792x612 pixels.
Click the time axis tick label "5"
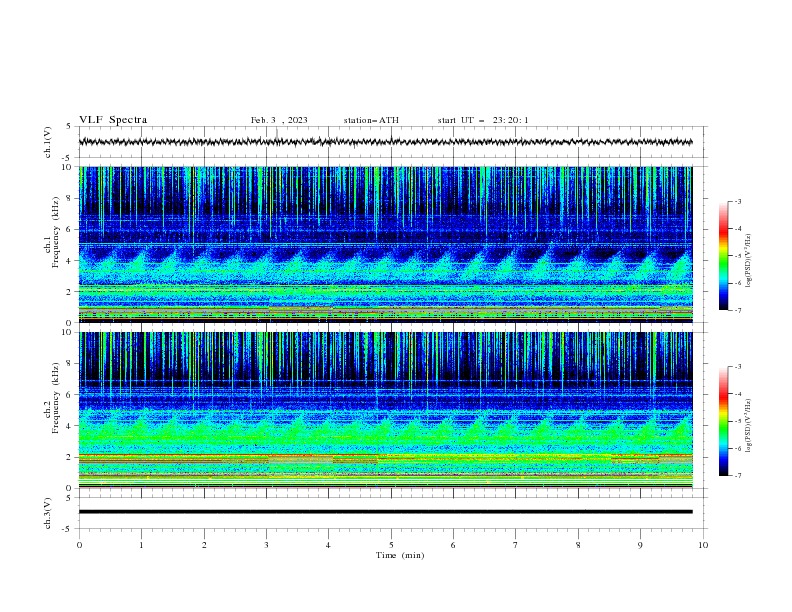[391, 545]
